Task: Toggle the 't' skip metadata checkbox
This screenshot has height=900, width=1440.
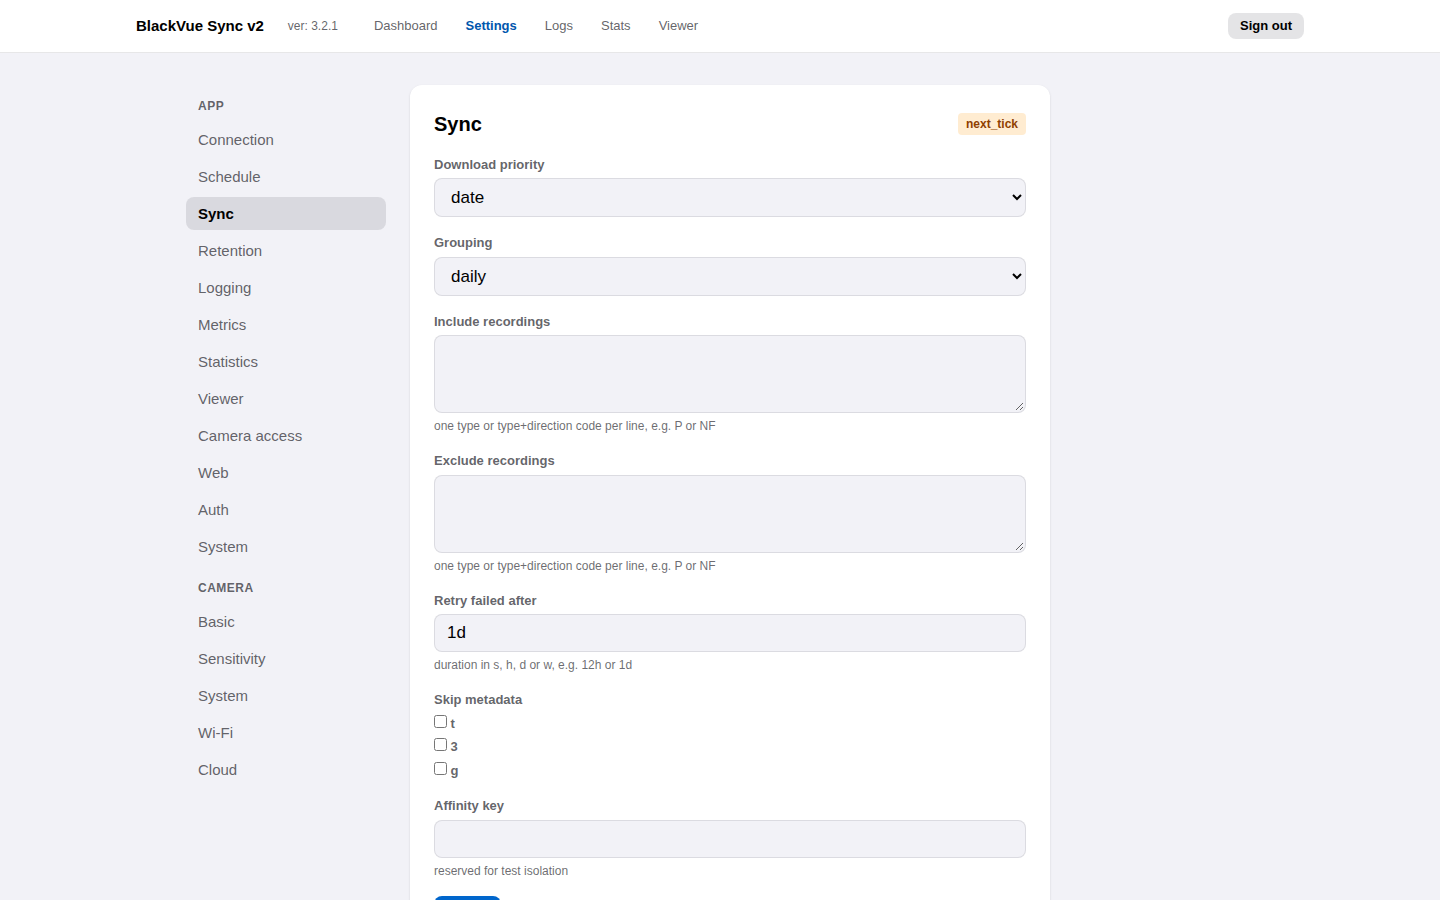Action: point(440,722)
